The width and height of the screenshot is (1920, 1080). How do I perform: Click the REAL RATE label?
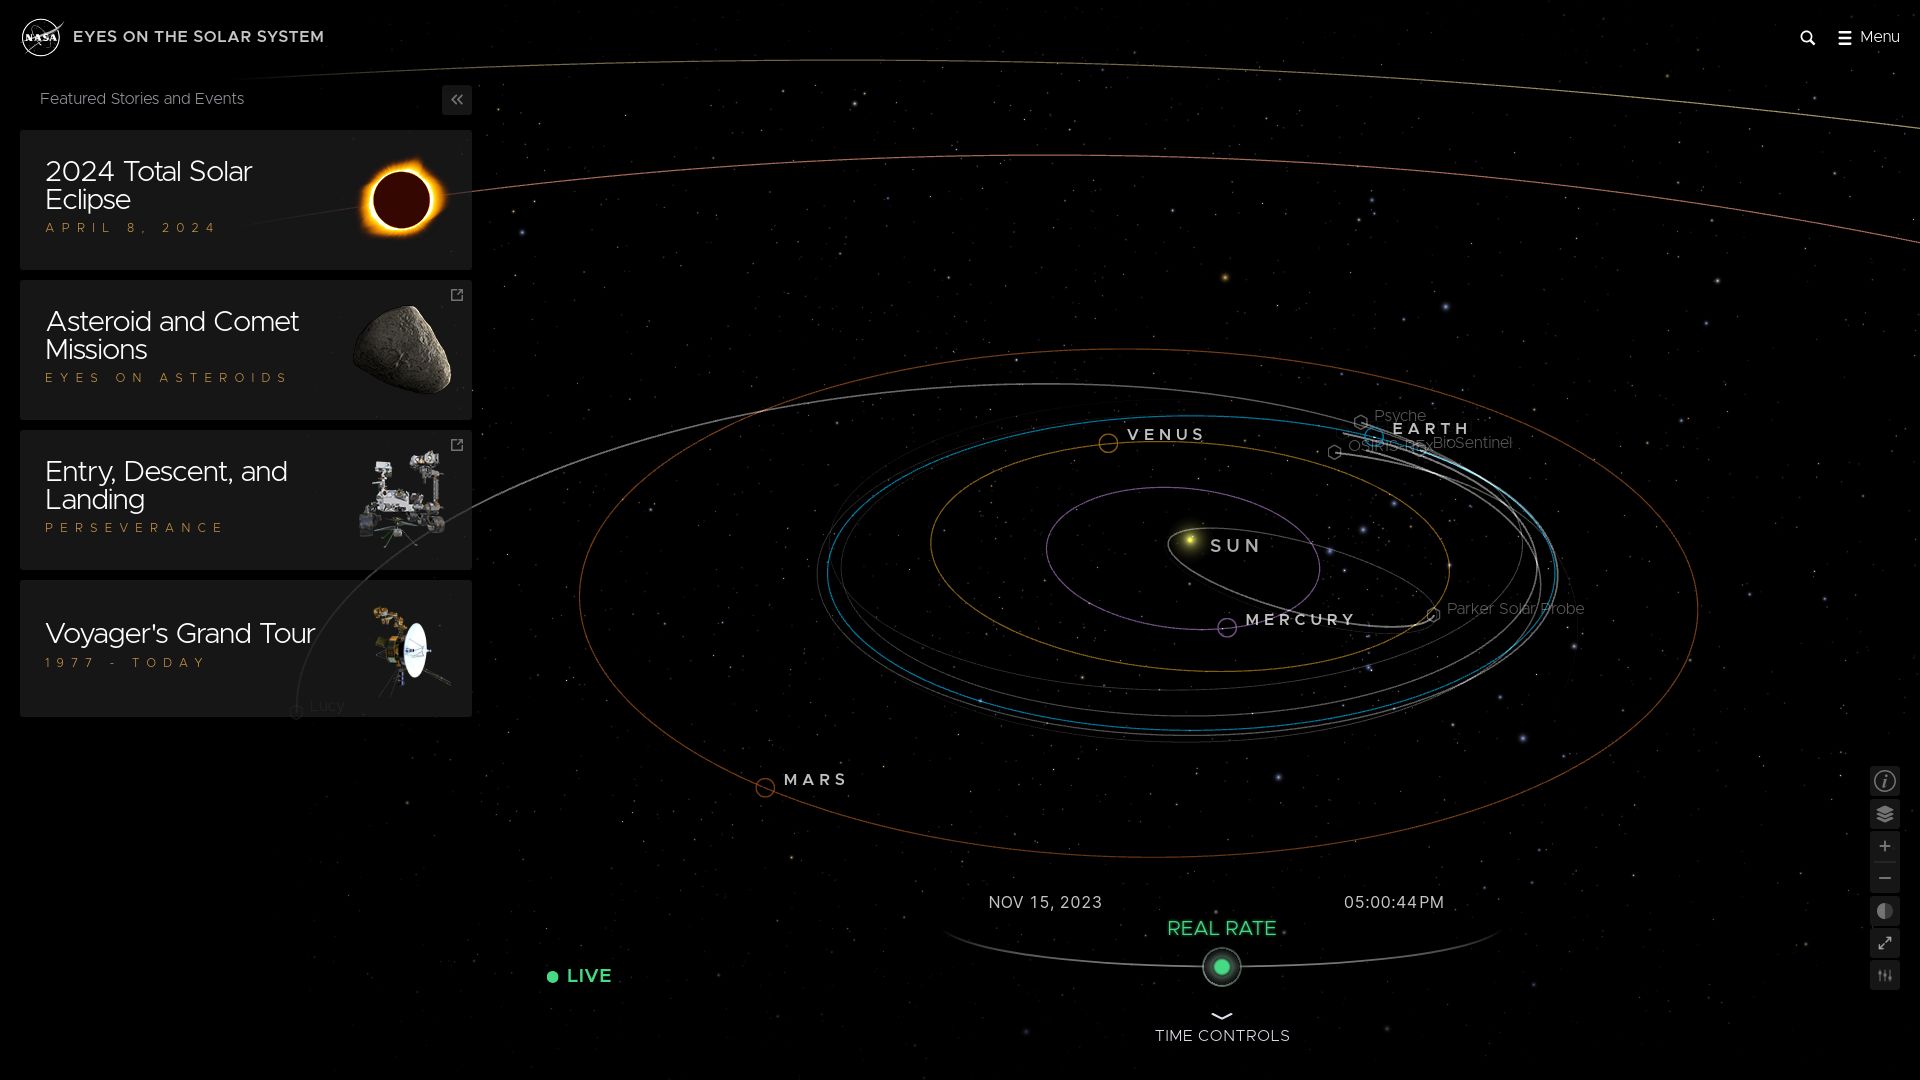point(1221,929)
